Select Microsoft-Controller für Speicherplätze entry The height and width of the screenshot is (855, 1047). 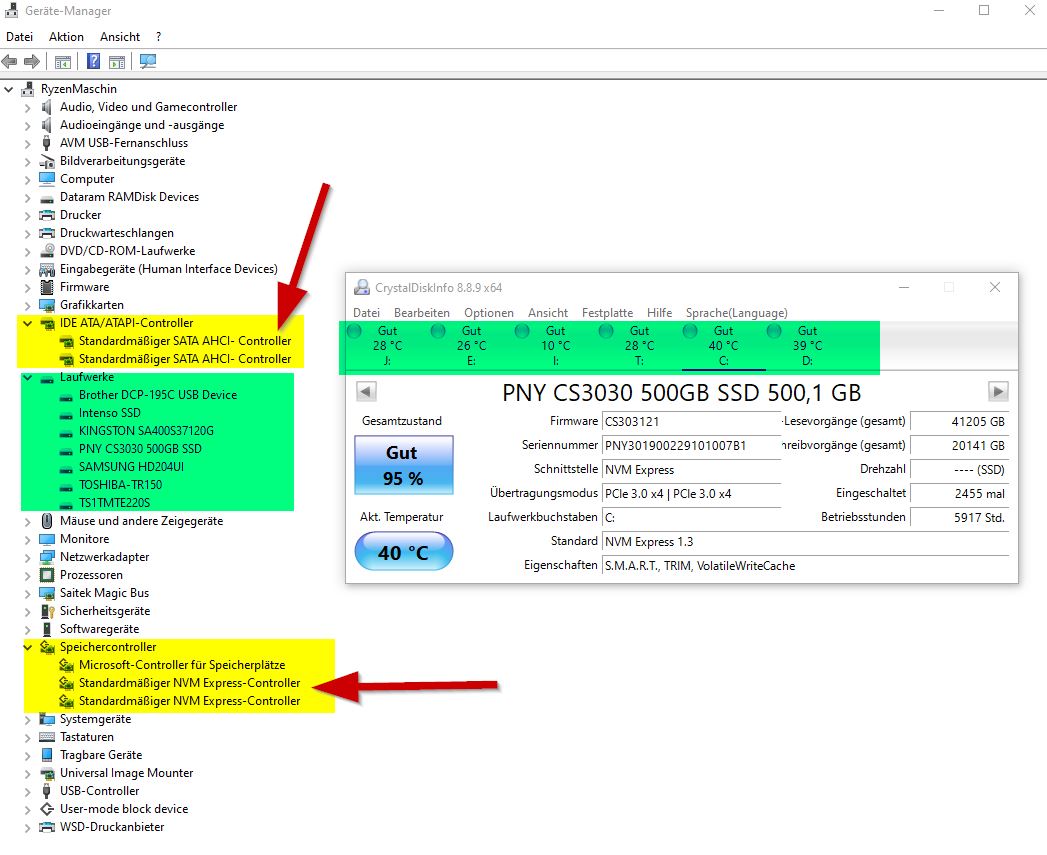[x=182, y=665]
